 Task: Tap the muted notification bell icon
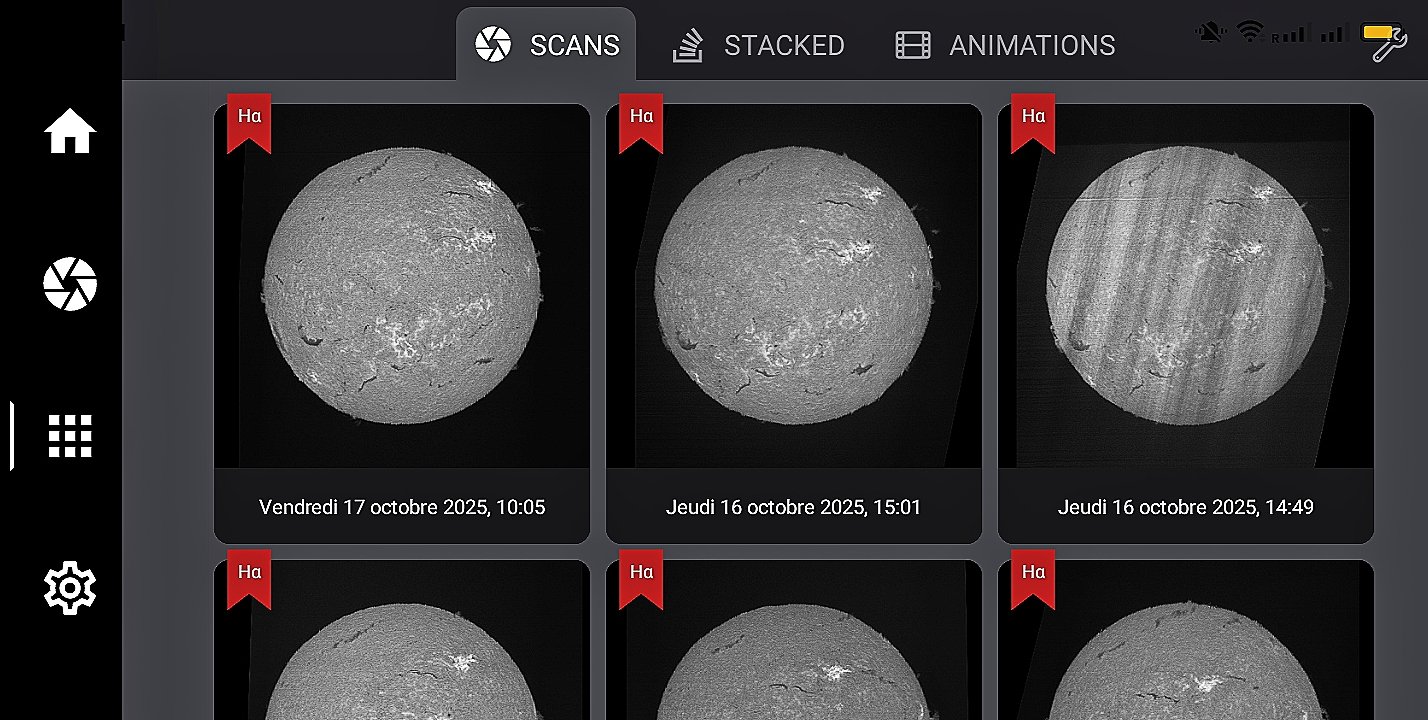click(x=1211, y=33)
